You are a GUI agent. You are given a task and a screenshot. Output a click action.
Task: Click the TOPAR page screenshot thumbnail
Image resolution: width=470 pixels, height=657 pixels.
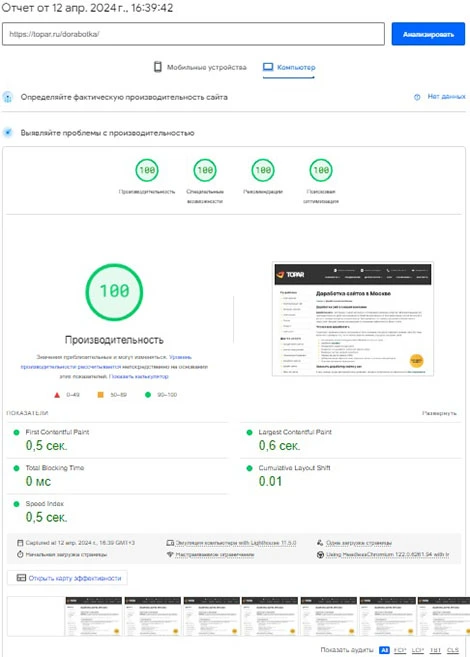[353, 319]
